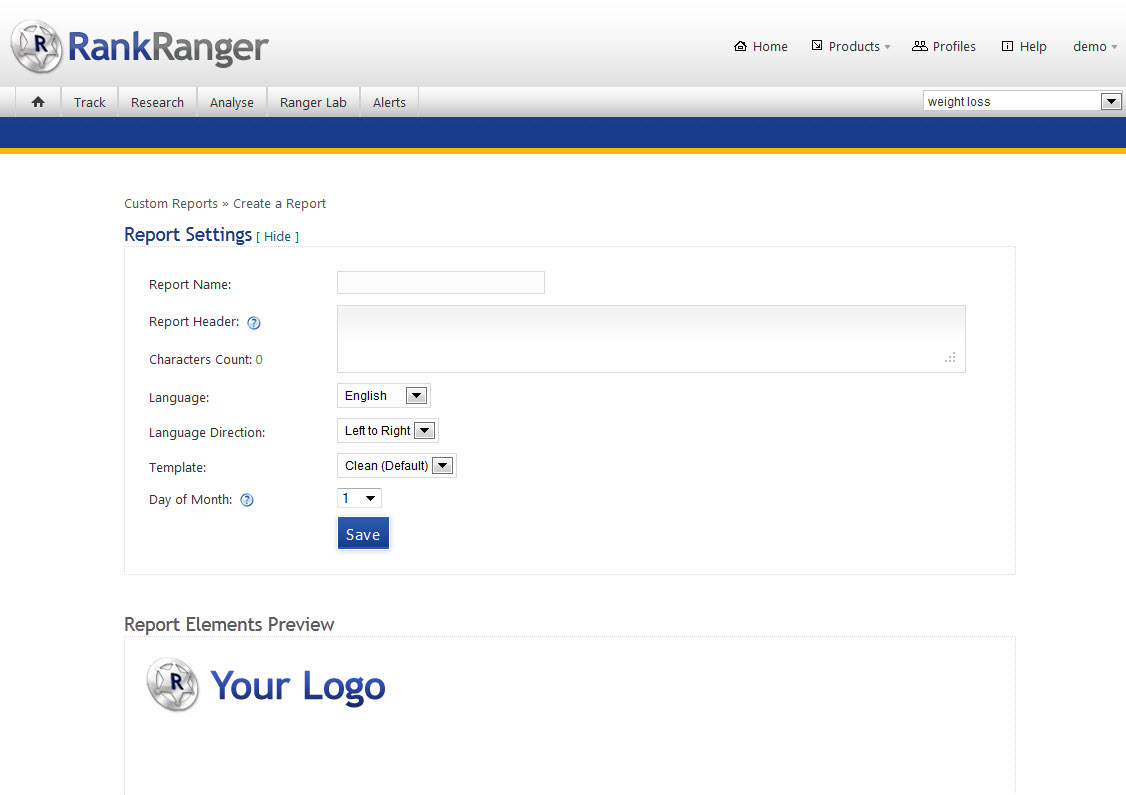The width and height of the screenshot is (1126, 795).
Task: Open the Track menu tab
Action: (x=89, y=102)
